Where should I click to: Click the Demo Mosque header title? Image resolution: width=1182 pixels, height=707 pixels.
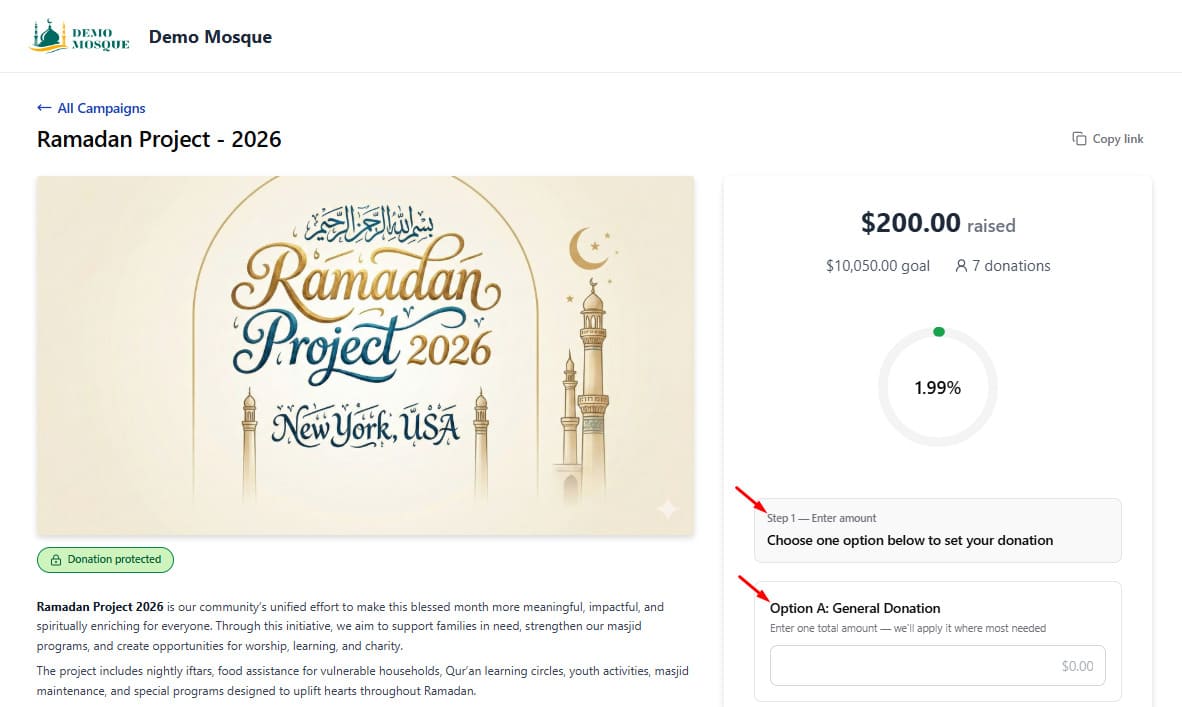pyautogui.click(x=210, y=37)
